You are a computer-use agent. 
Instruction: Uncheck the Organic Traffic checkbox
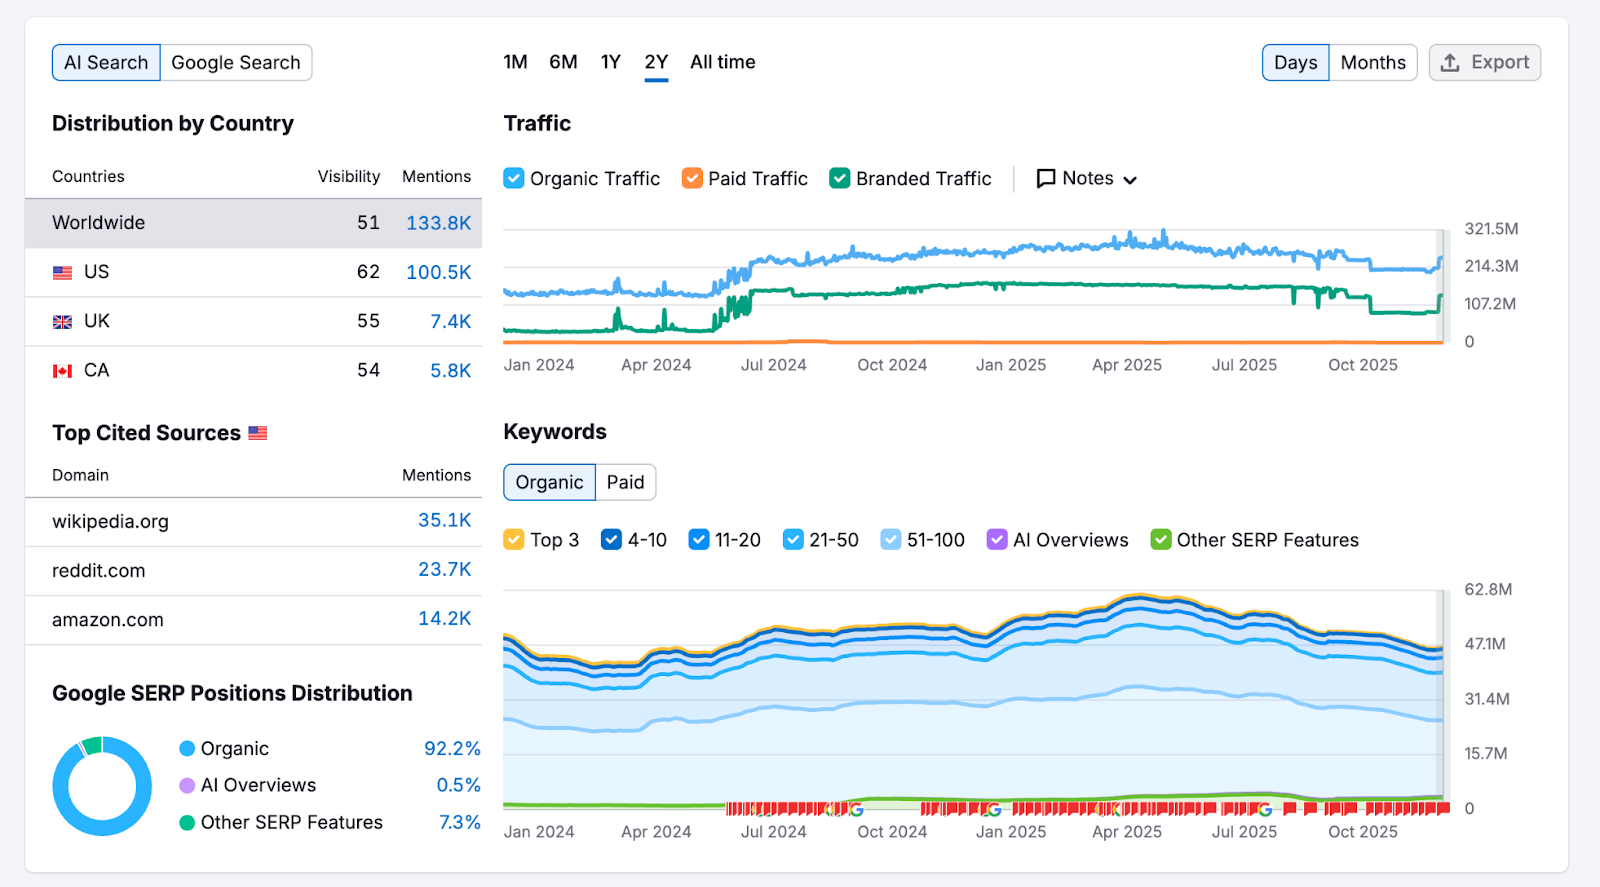tap(514, 178)
